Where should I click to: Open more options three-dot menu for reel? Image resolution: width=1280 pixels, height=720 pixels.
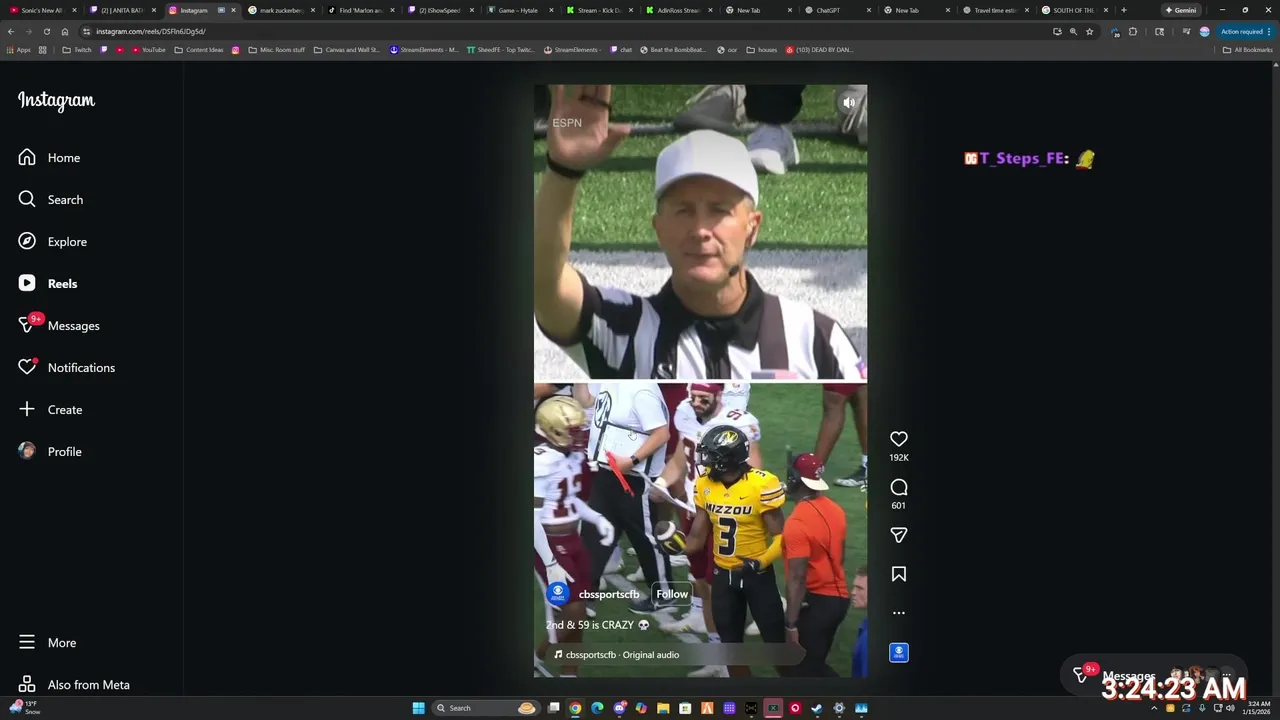click(899, 613)
